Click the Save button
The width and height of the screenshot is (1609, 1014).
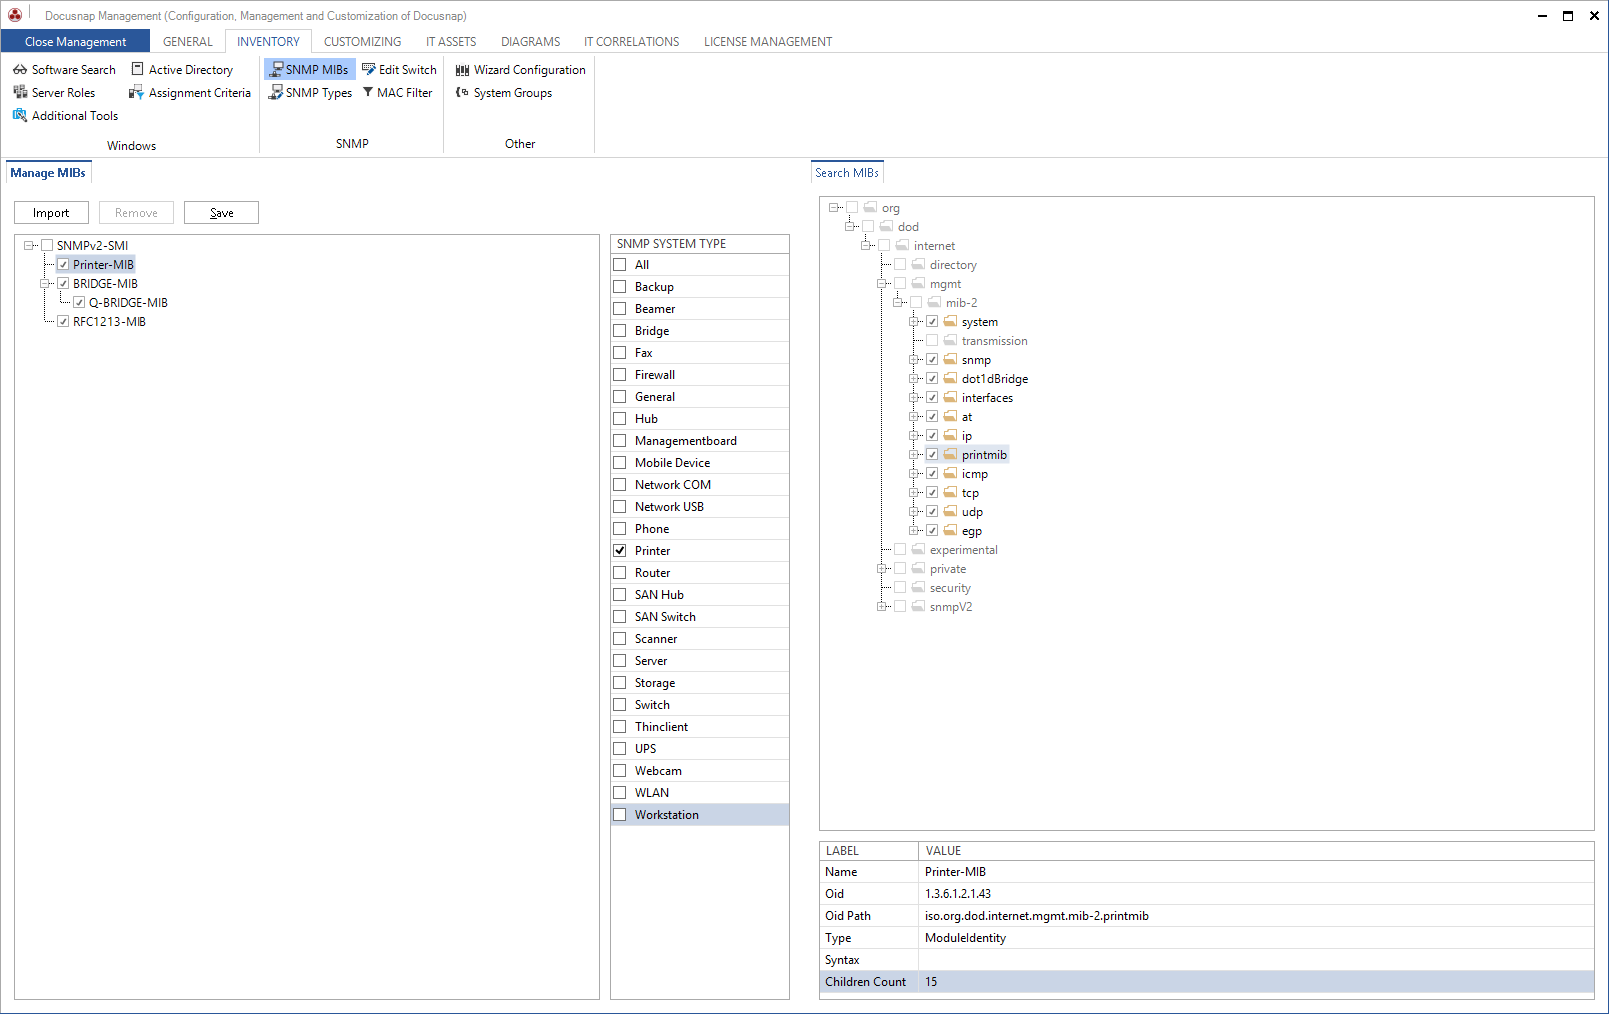[x=221, y=212]
